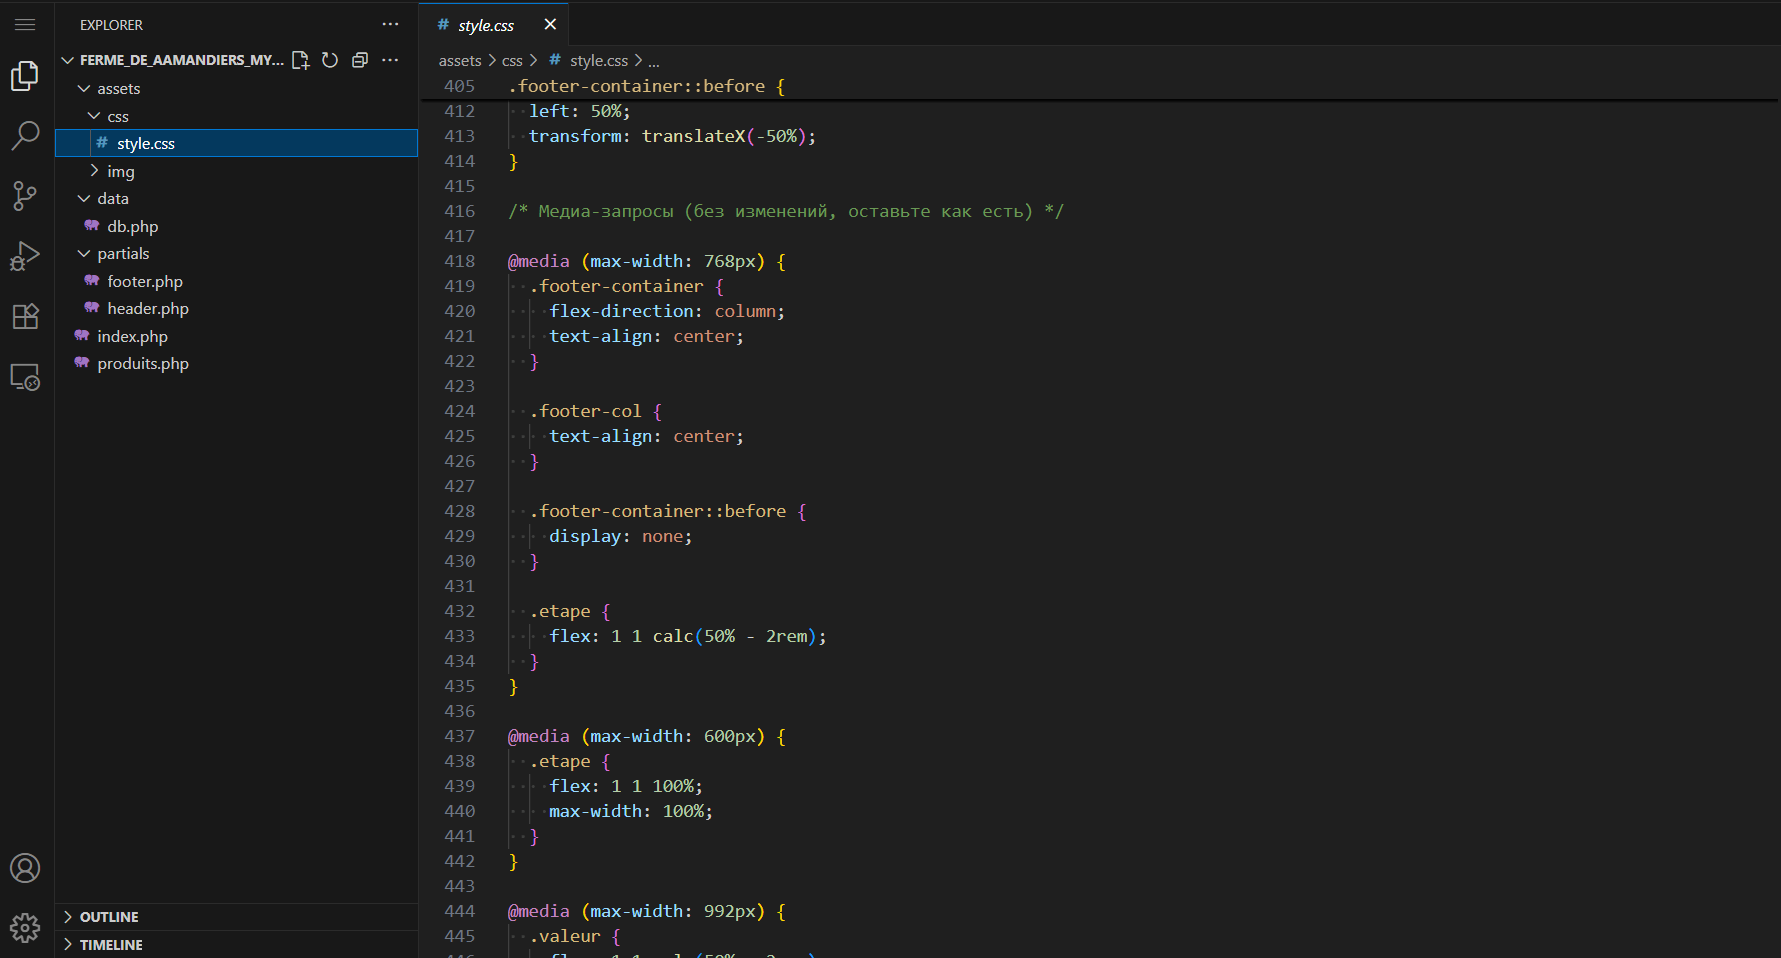
Task: Open db.php from the data folder
Action: pyautogui.click(x=236, y=227)
